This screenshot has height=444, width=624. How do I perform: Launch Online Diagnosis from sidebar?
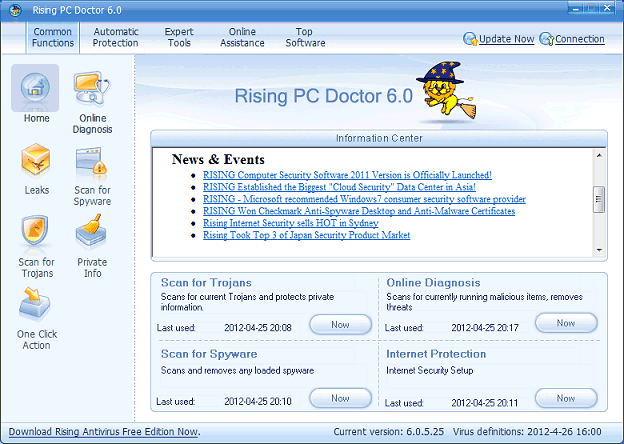click(x=92, y=90)
